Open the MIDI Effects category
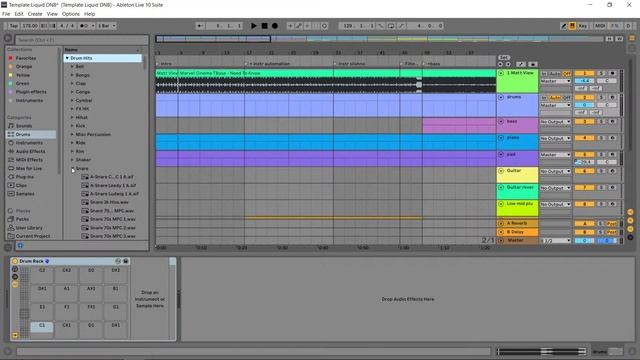 (x=29, y=160)
